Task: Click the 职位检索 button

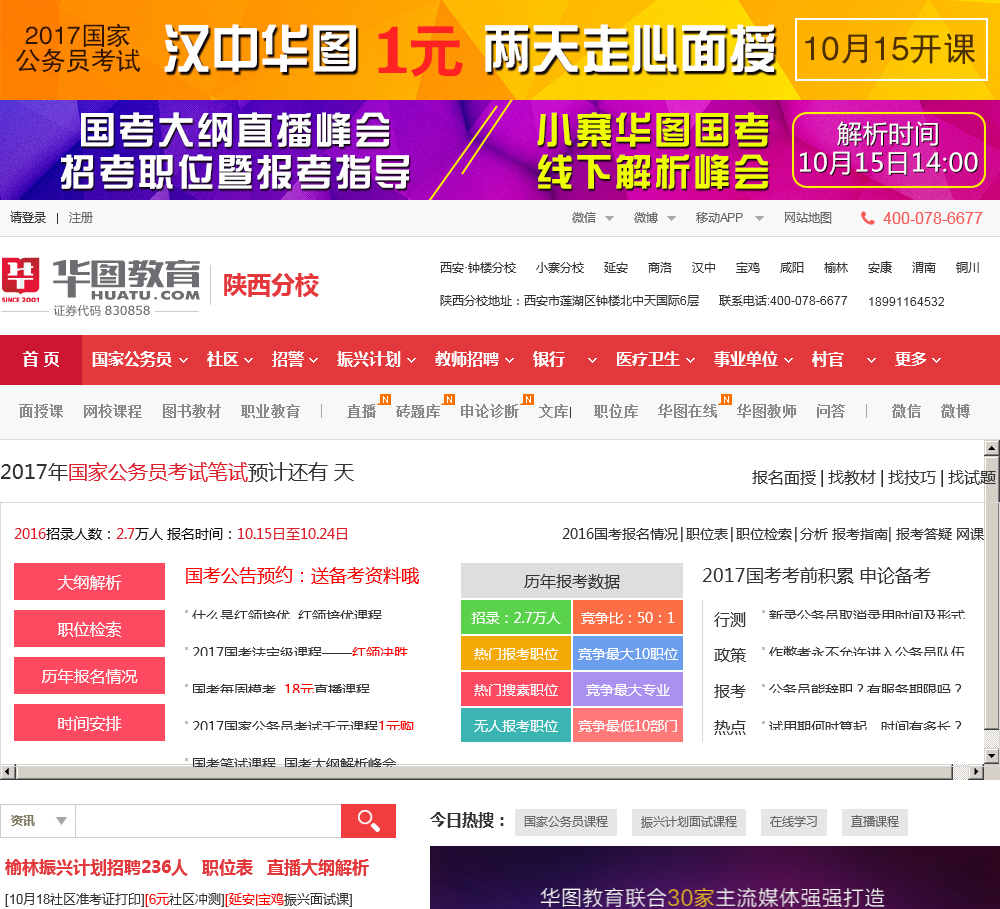Action: (x=89, y=629)
